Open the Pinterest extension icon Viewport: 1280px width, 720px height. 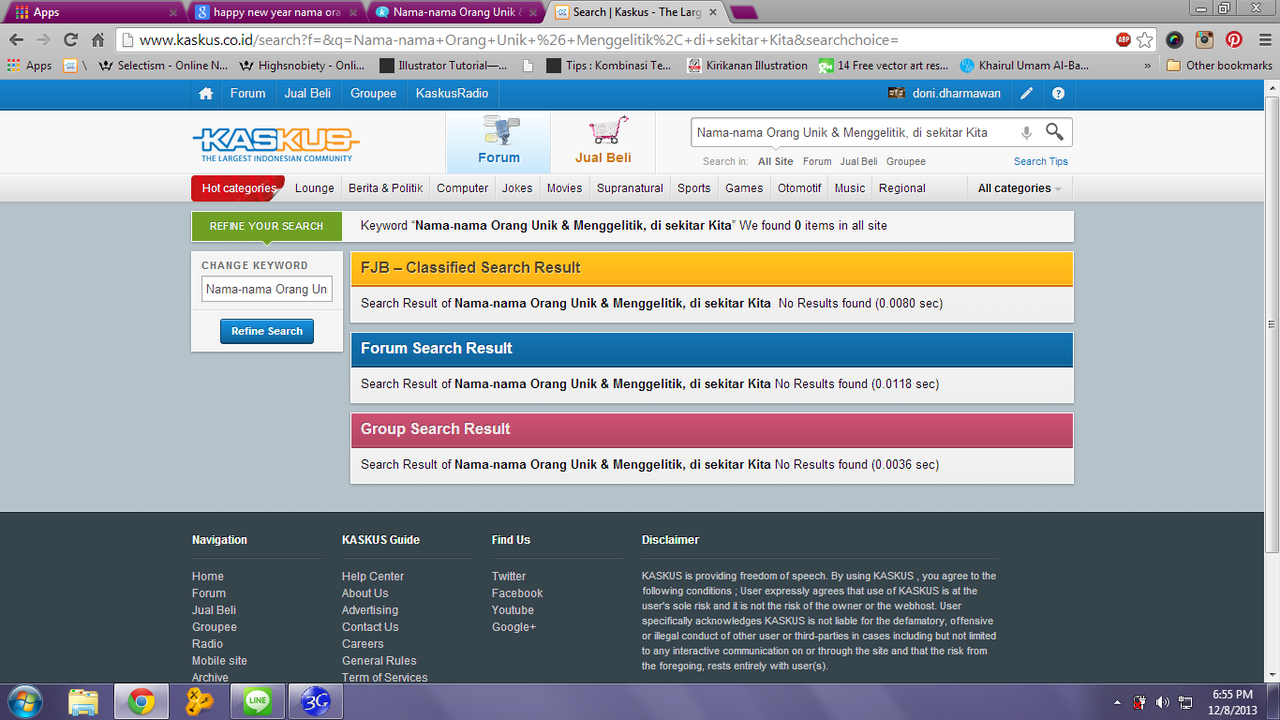(1234, 40)
